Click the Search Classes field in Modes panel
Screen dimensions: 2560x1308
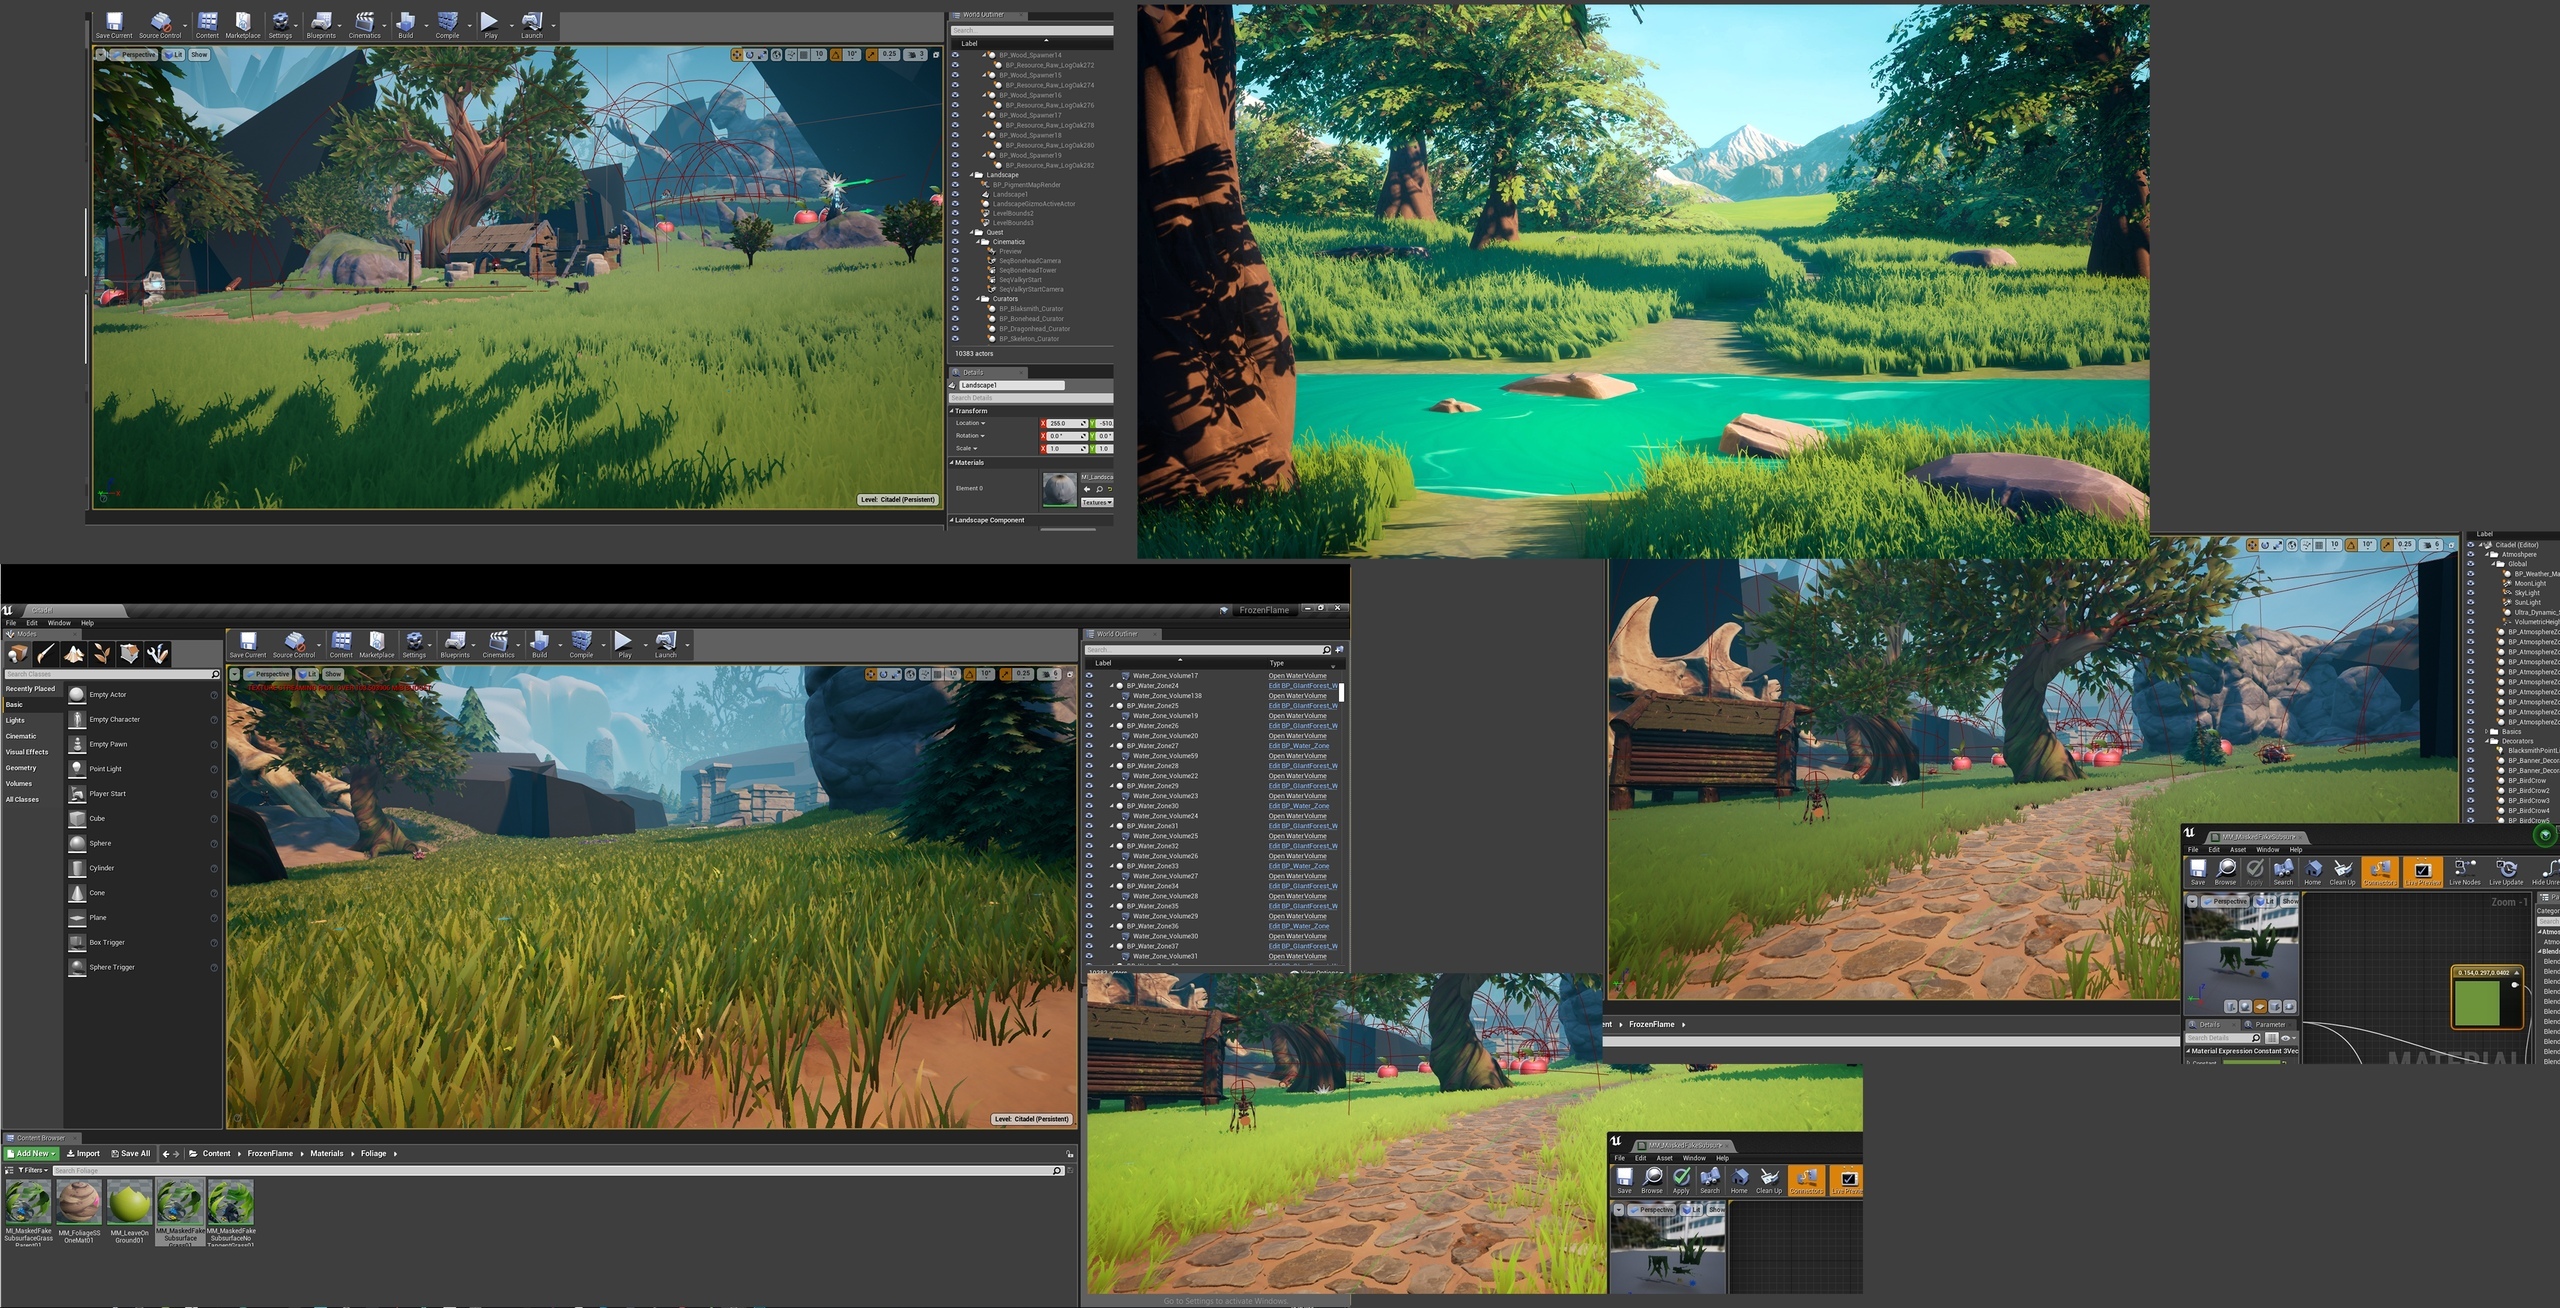[112, 674]
